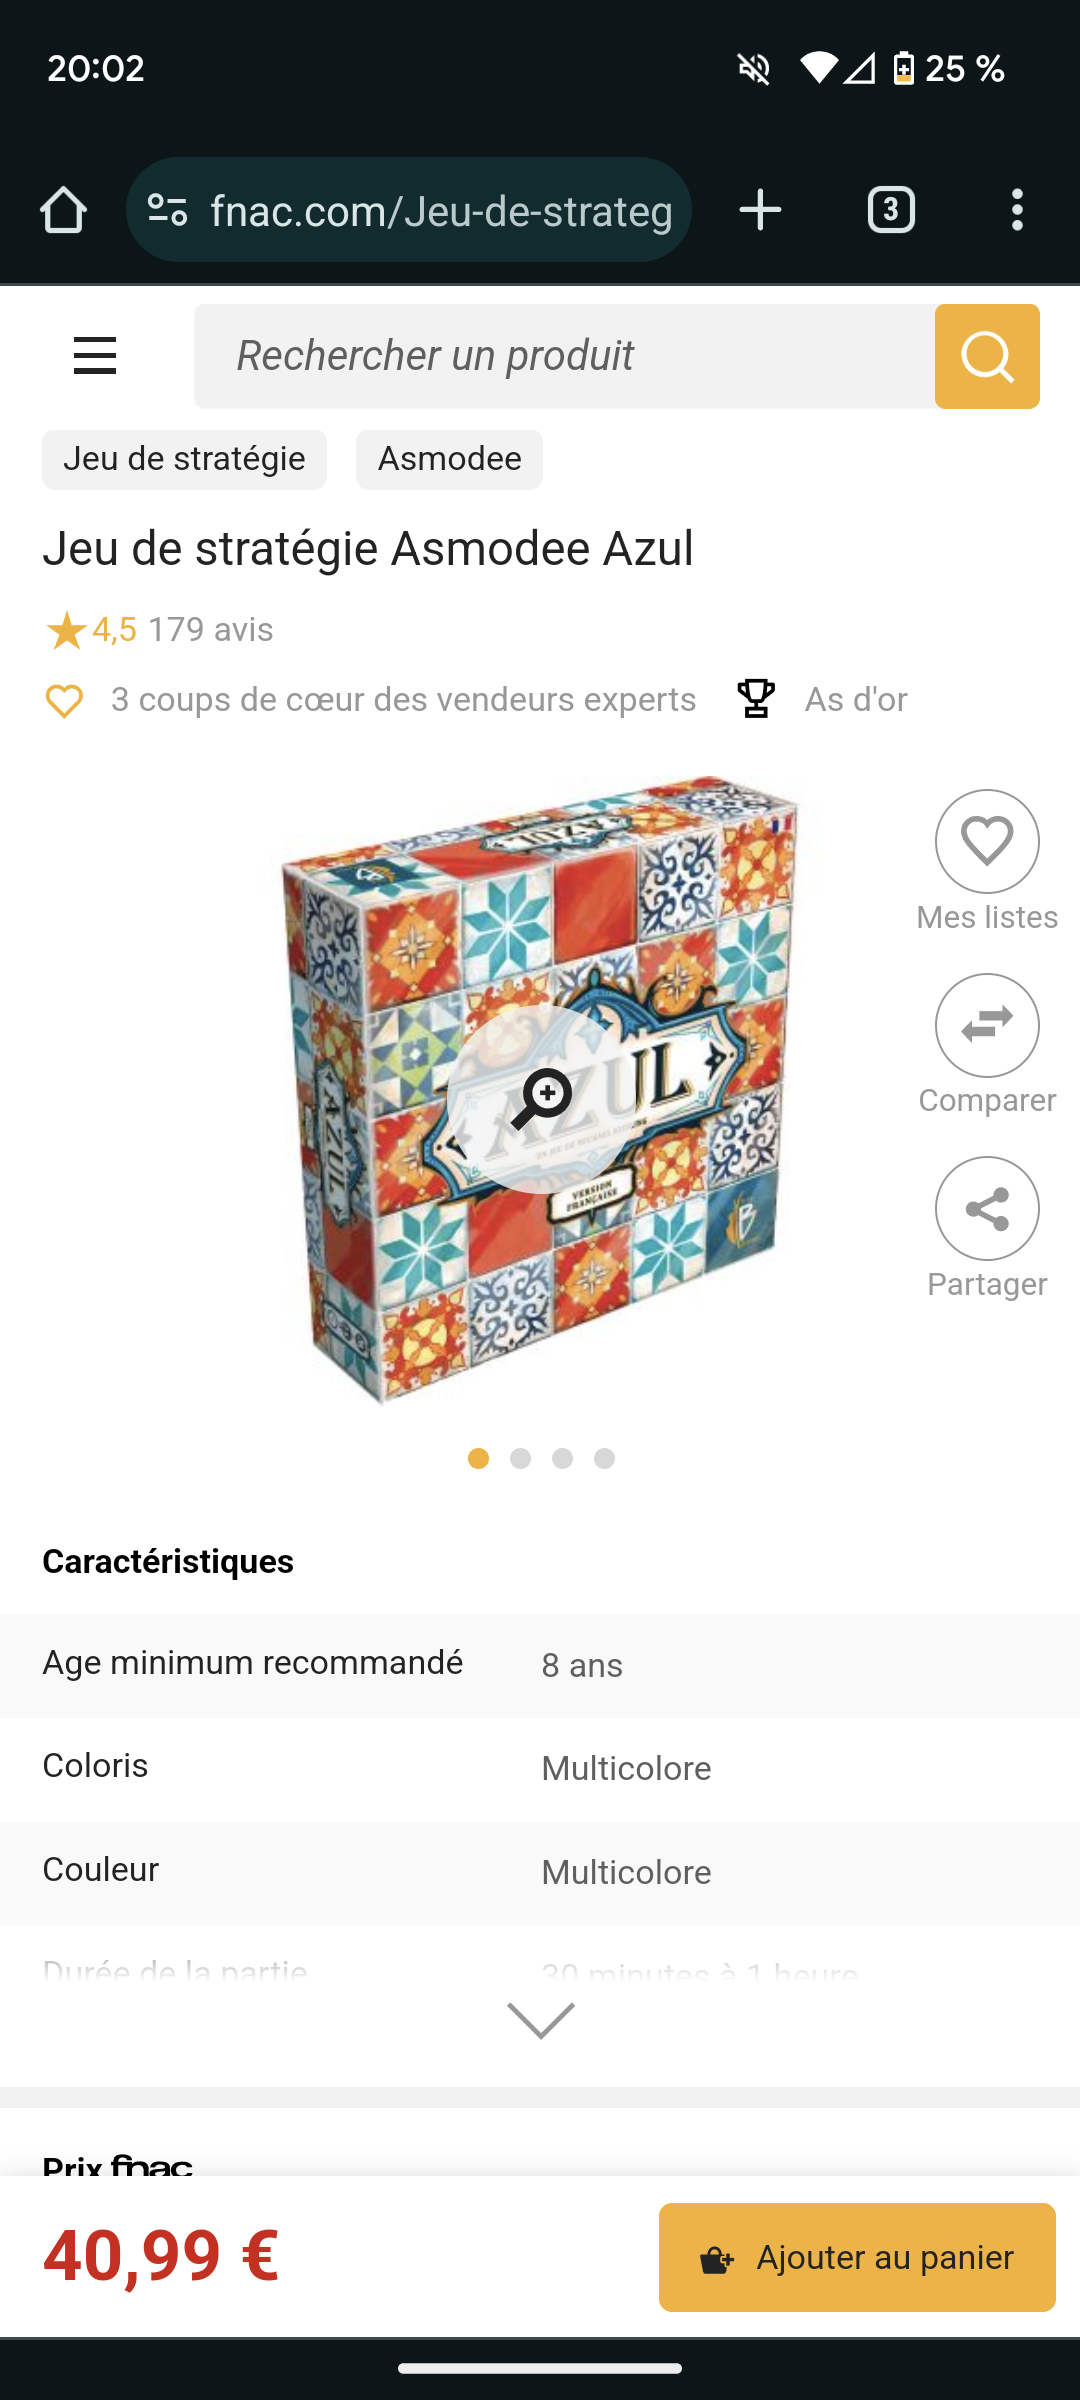Tap the Comparer arrows icon

tap(987, 1025)
